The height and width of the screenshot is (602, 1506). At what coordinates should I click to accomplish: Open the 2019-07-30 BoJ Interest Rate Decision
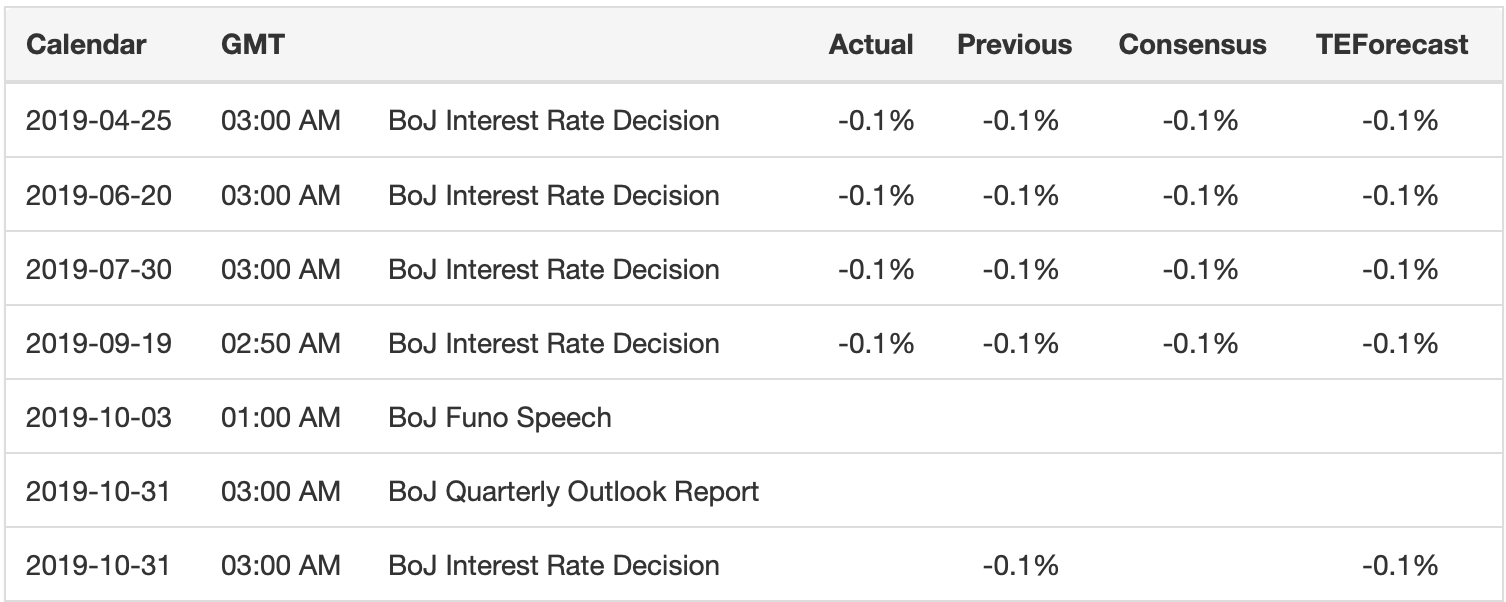pyautogui.click(x=553, y=269)
